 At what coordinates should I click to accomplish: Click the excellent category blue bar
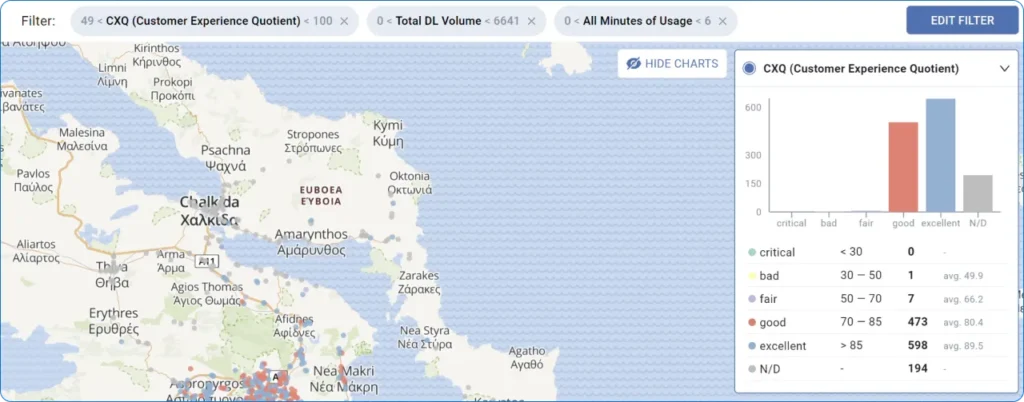pos(940,155)
